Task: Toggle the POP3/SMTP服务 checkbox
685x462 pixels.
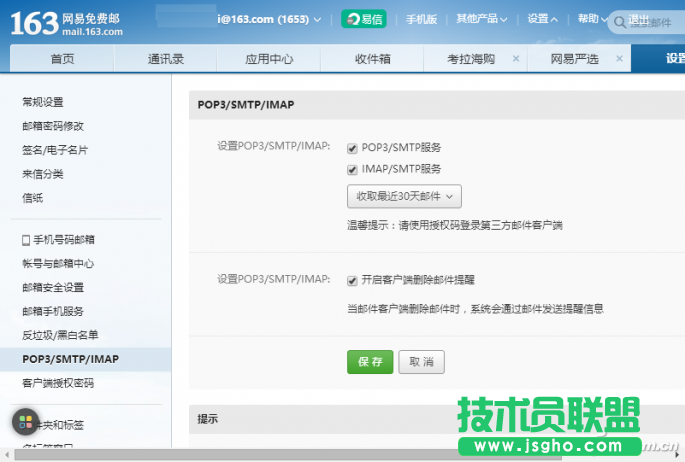Action: coord(352,147)
